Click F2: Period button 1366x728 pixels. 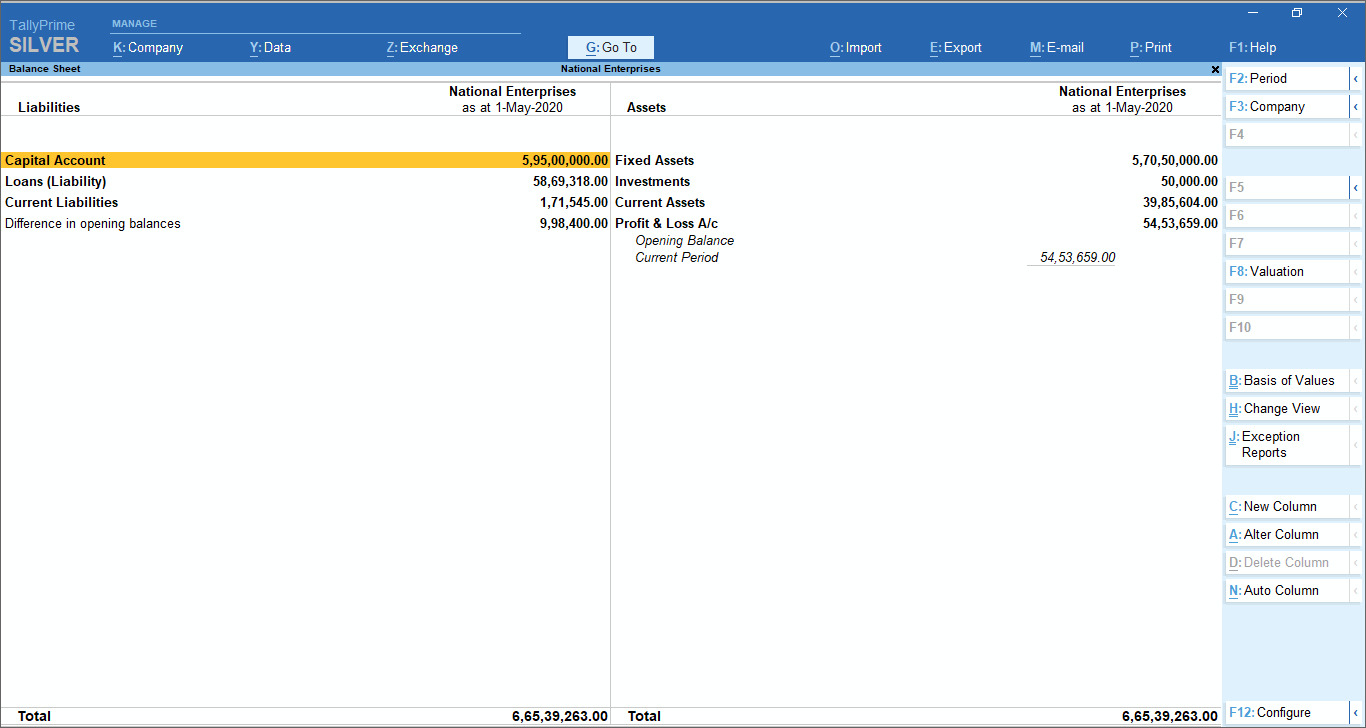click(1287, 78)
